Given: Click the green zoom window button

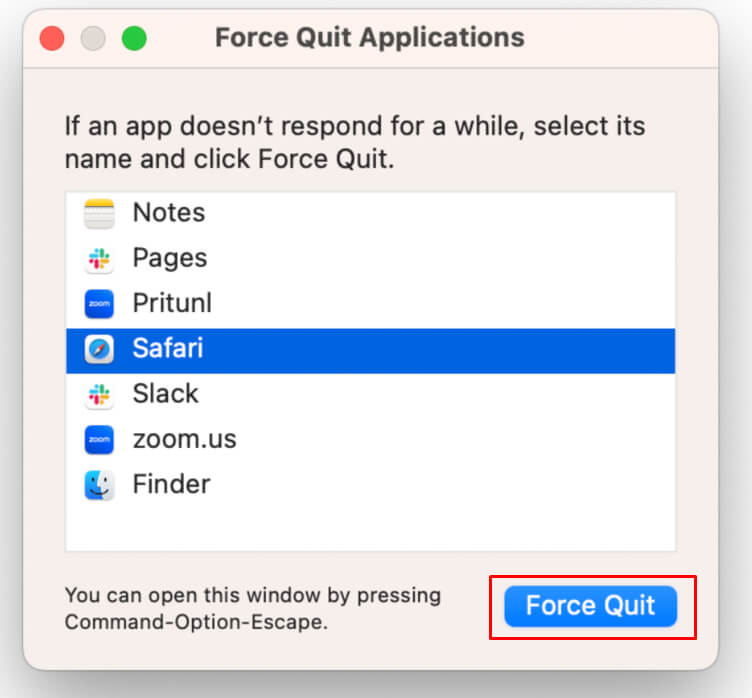Looking at the screenshot, I should coord(134,39).
